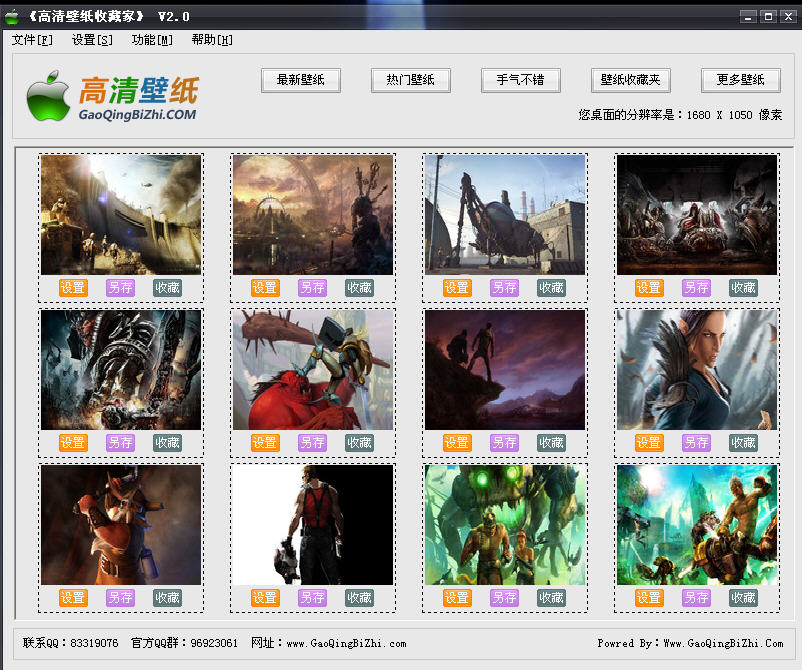Click 收藏 under the armored skull monster wallpaper
Viewport: 802px width, 670px height.
167,443
